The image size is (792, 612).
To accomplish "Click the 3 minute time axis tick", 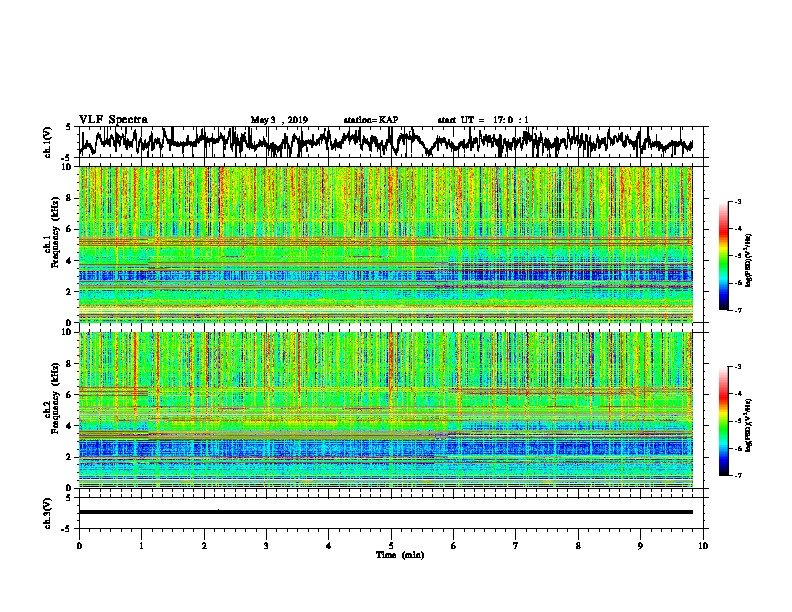I will pyautogui.click(x=266, y=546).
